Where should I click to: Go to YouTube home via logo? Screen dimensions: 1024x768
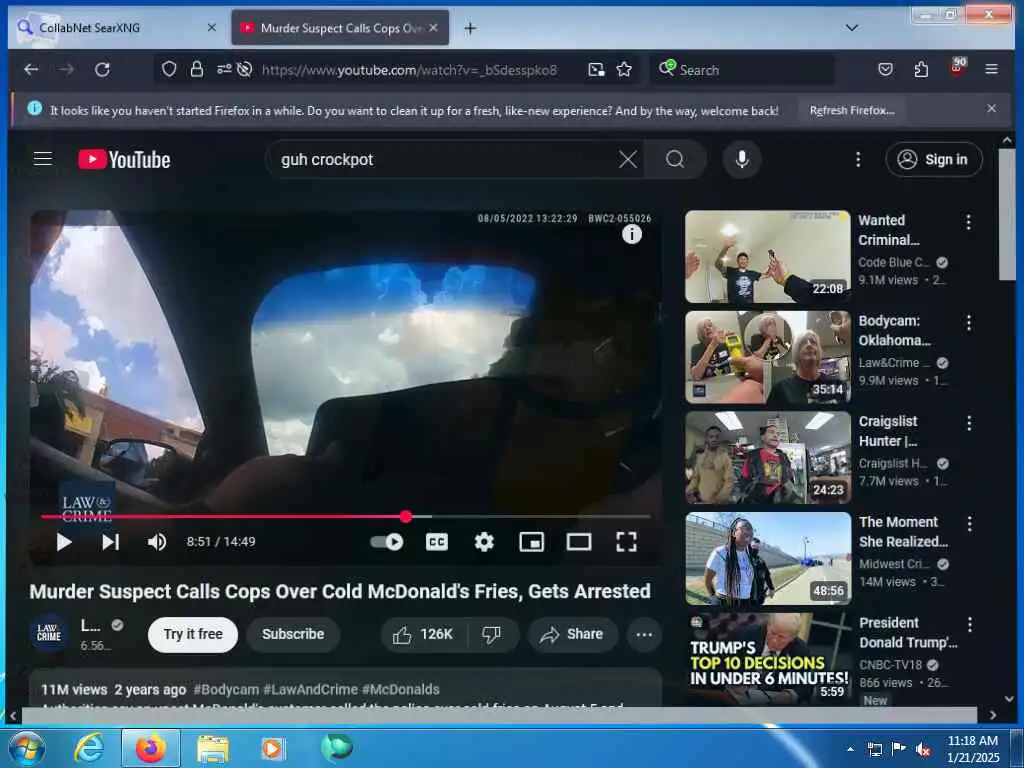pos(124,159)
